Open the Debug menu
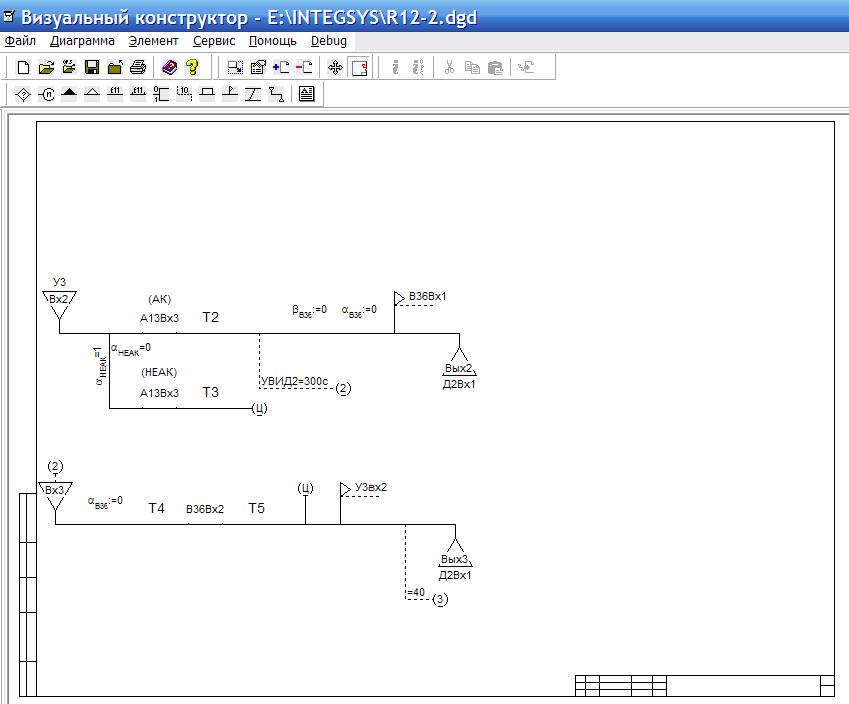The width and height of the screenshot is (849, 704). (329, 41)
